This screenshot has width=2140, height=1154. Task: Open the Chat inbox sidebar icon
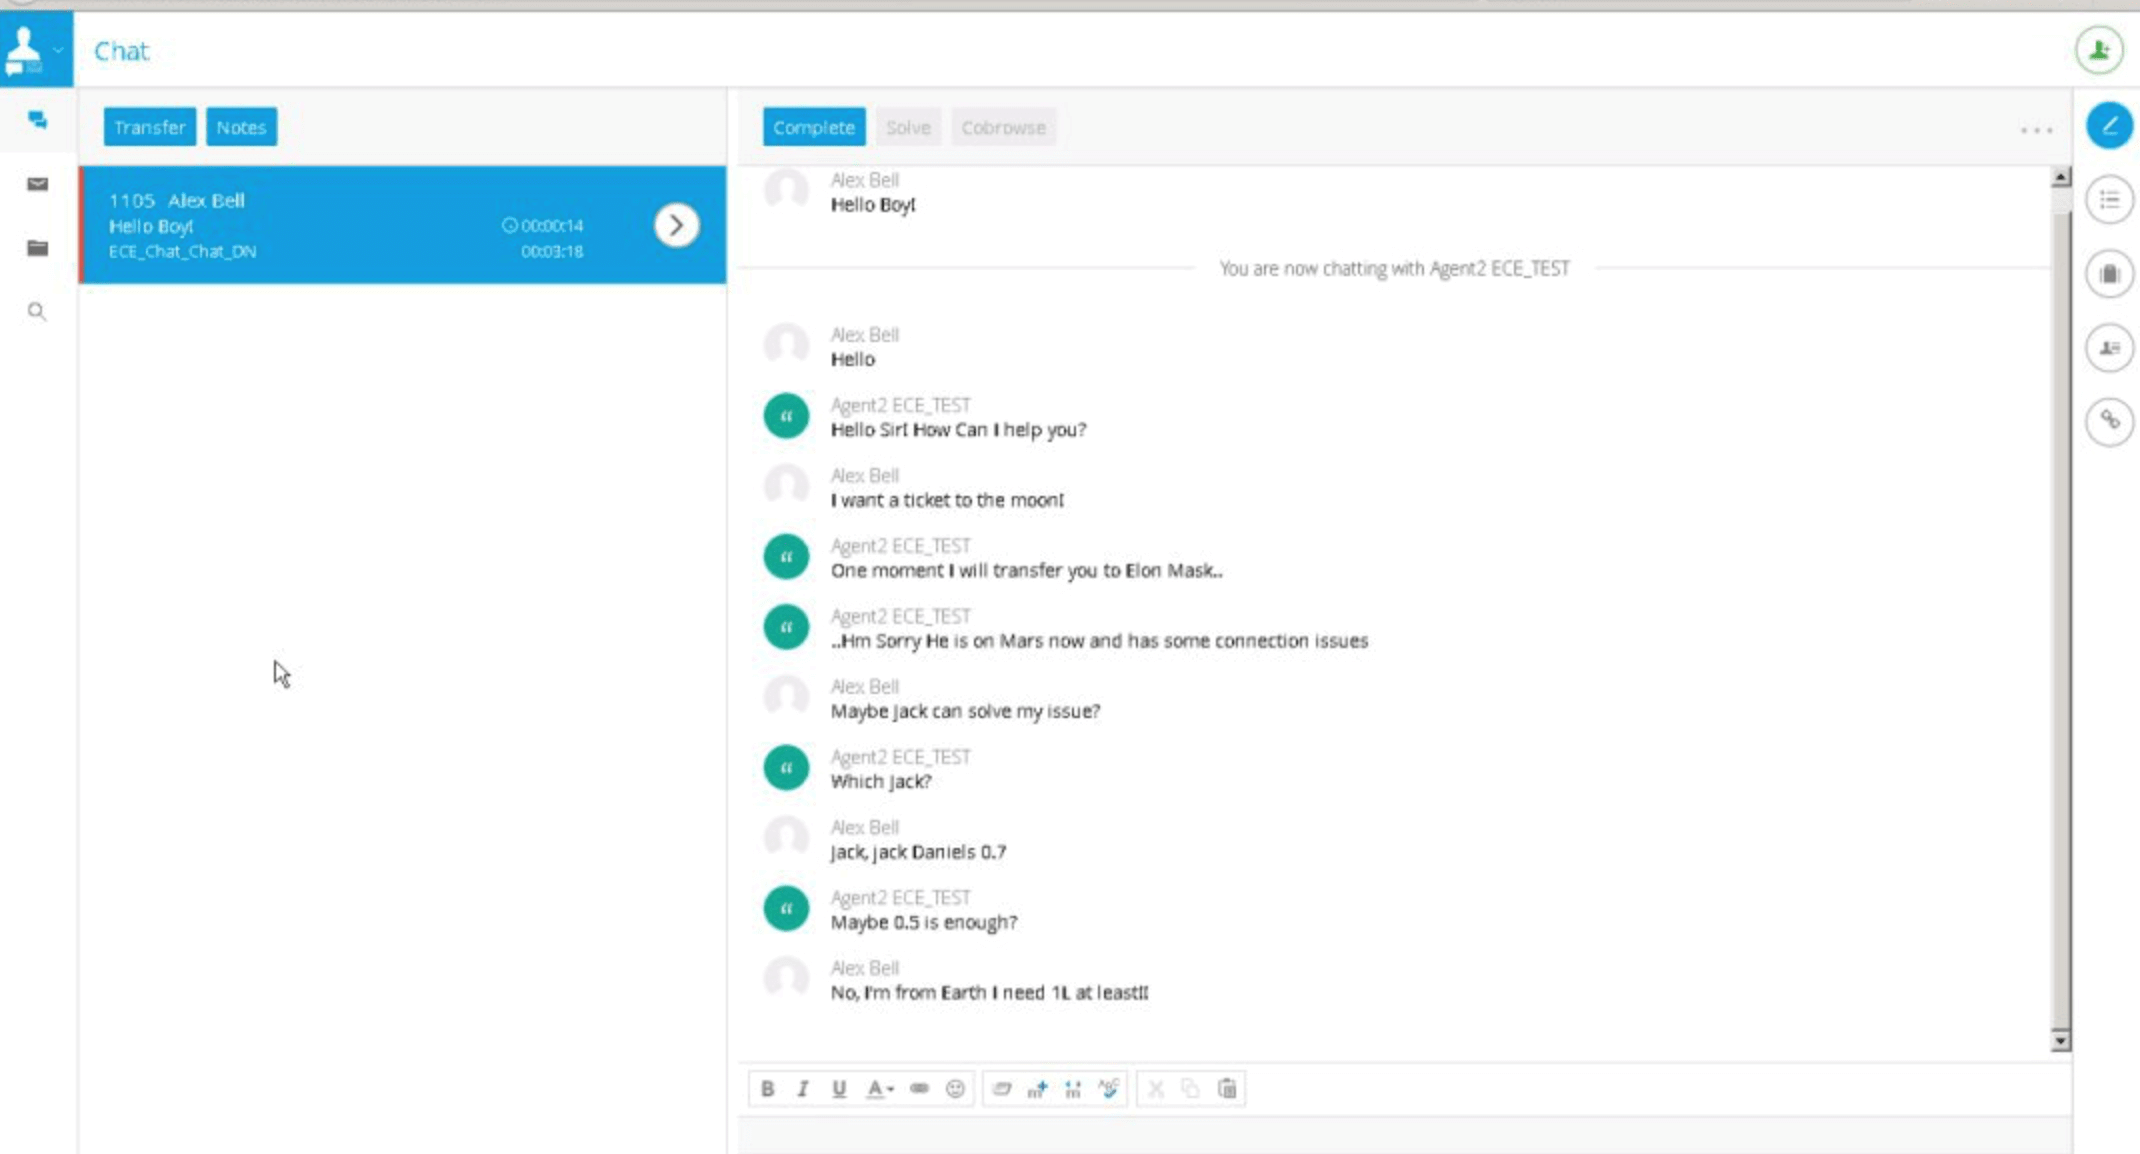37,121
